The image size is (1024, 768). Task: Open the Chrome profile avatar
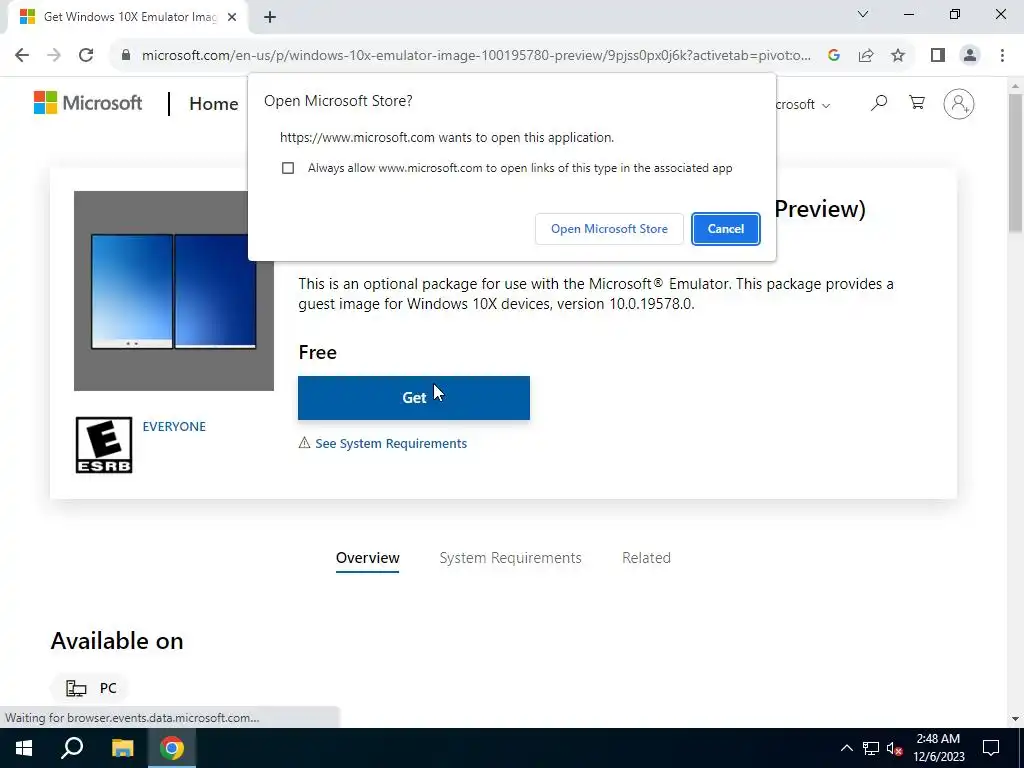(970, 56)
